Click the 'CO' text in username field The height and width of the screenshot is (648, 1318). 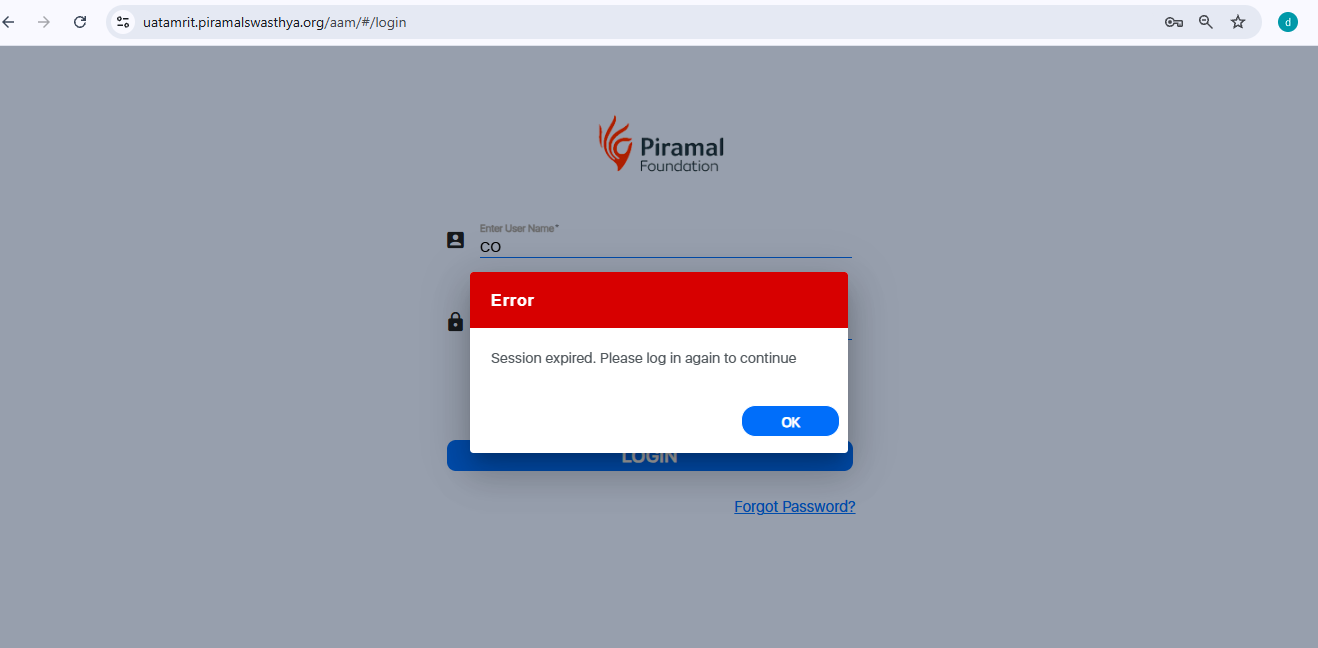[490, 247]
